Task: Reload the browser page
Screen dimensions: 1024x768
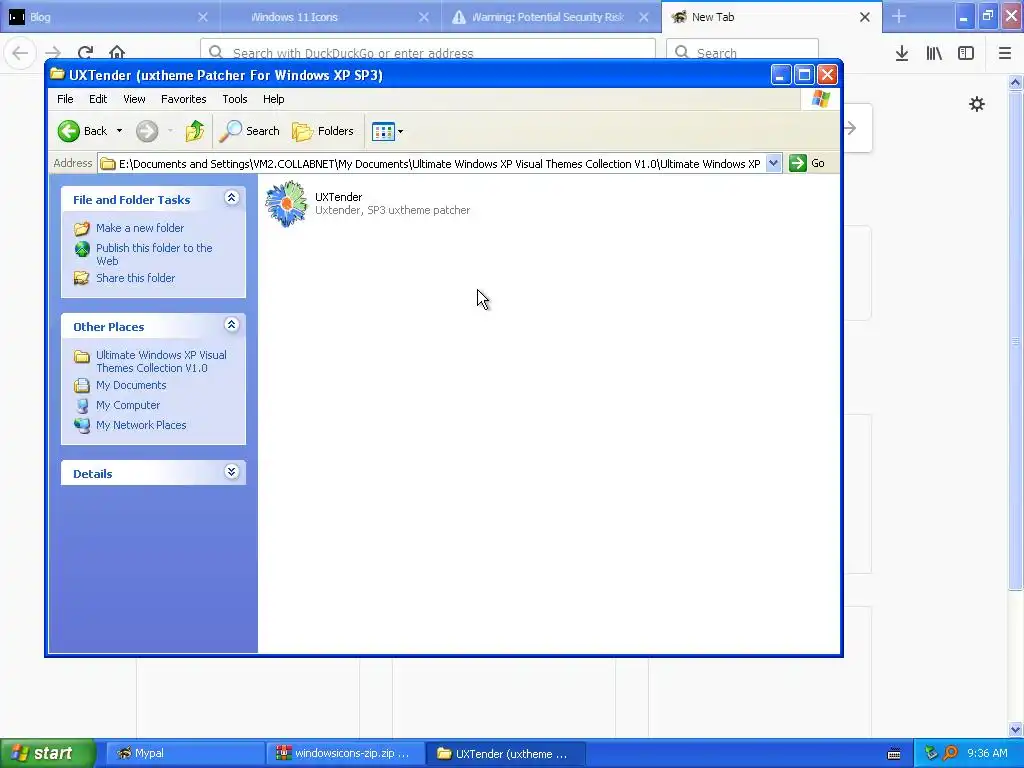Action: pos(86,52)
